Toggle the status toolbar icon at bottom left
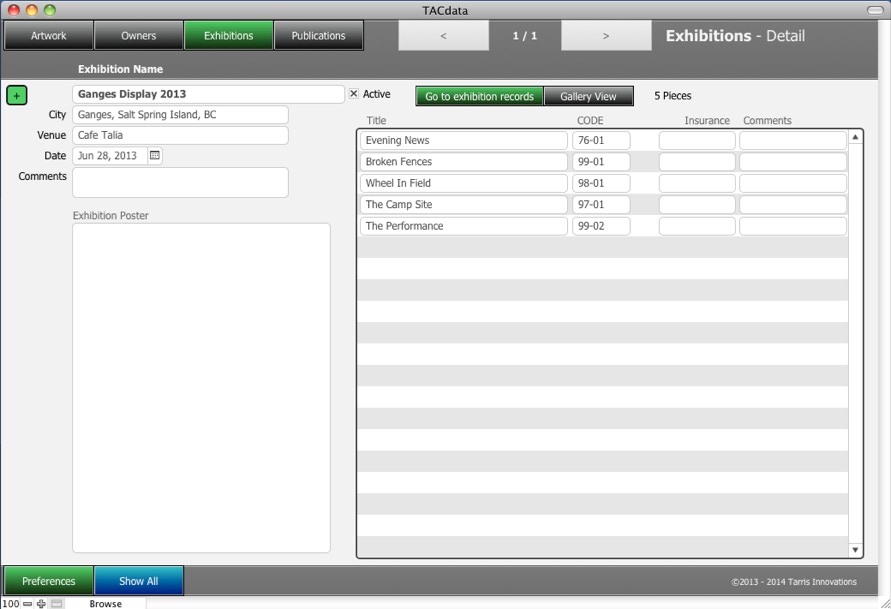 coord(57,603)
